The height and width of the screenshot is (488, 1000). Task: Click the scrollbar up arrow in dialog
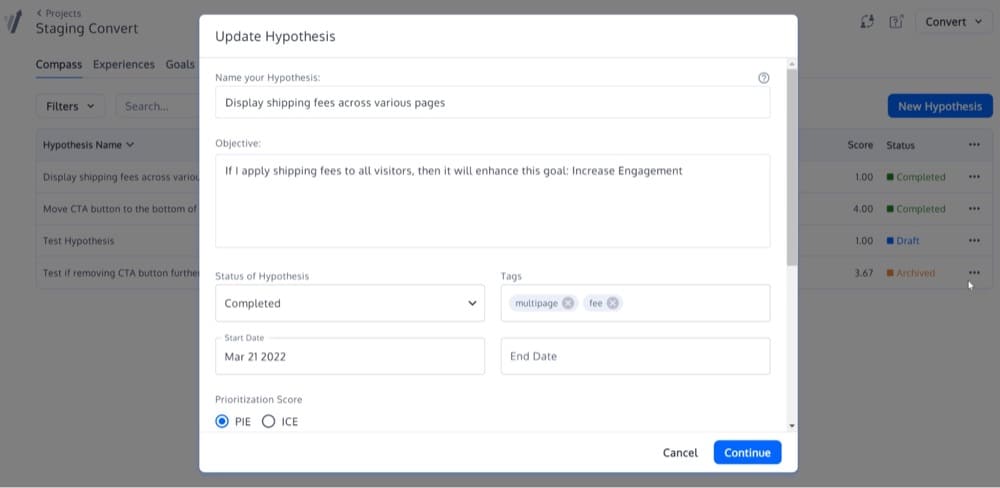tap(791, 63)
